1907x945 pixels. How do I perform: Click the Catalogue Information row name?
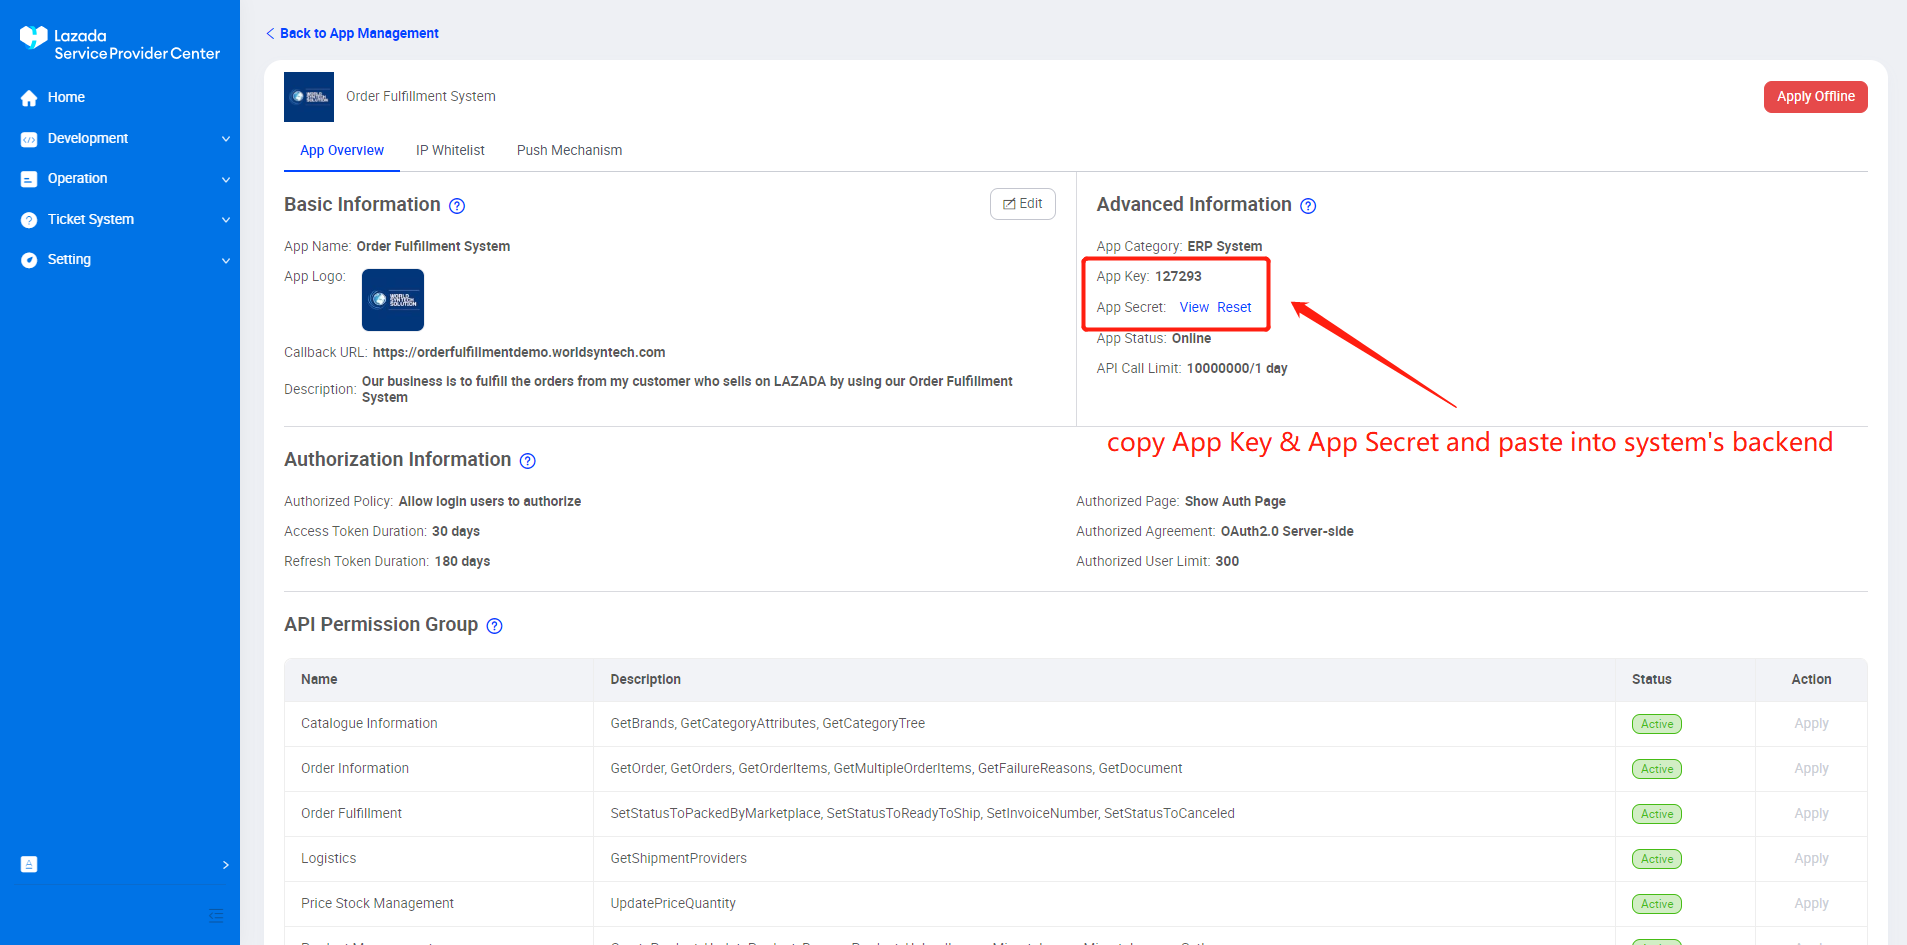coord(369,724)
